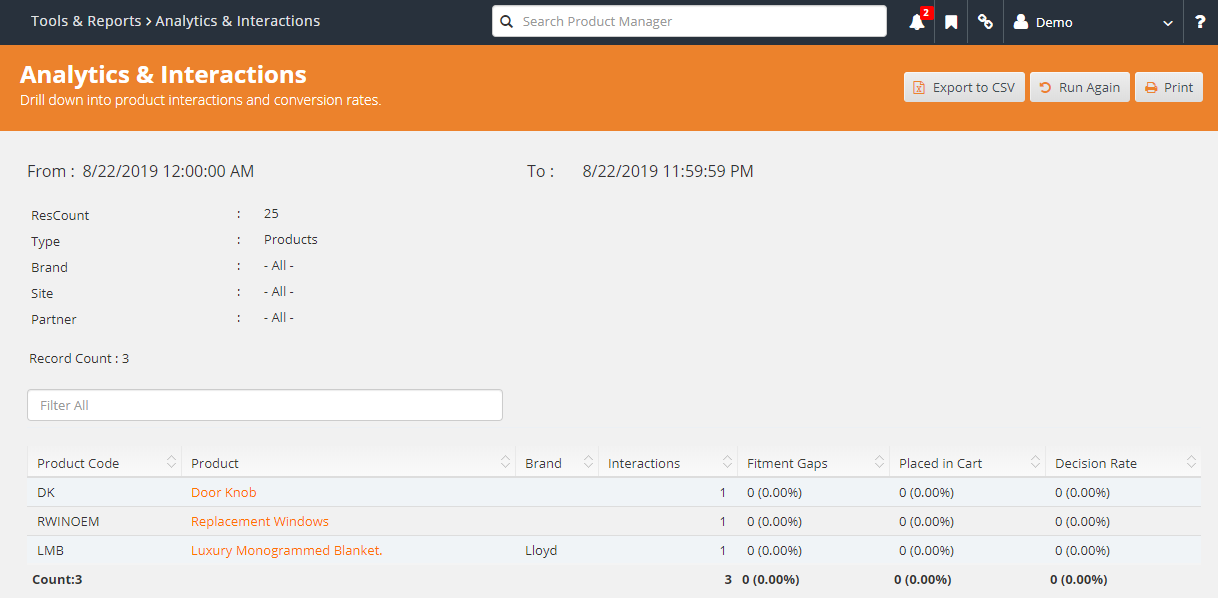
Task: Select Tools & Reports in the breadcrumb
Action: (86, 20)
